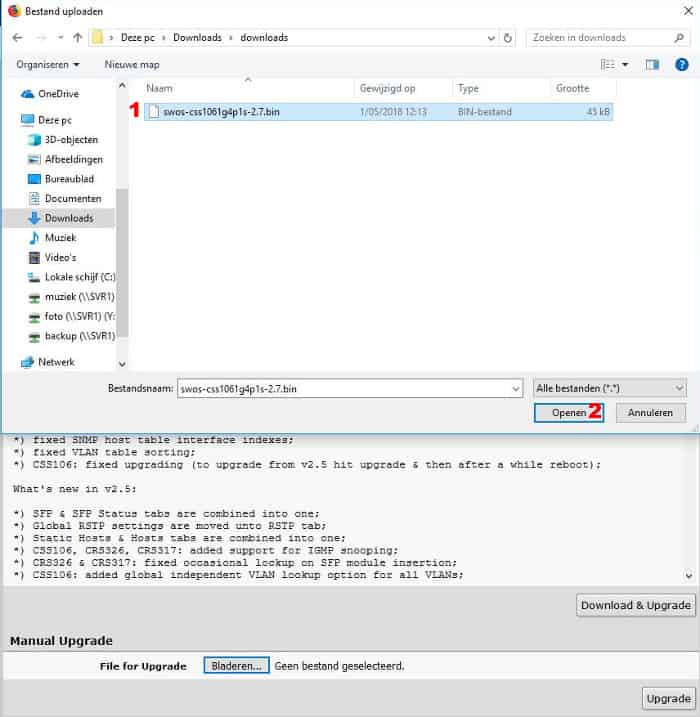Open the Afbeeldingen folder
700x717 pixels.
tap(65, 160)
